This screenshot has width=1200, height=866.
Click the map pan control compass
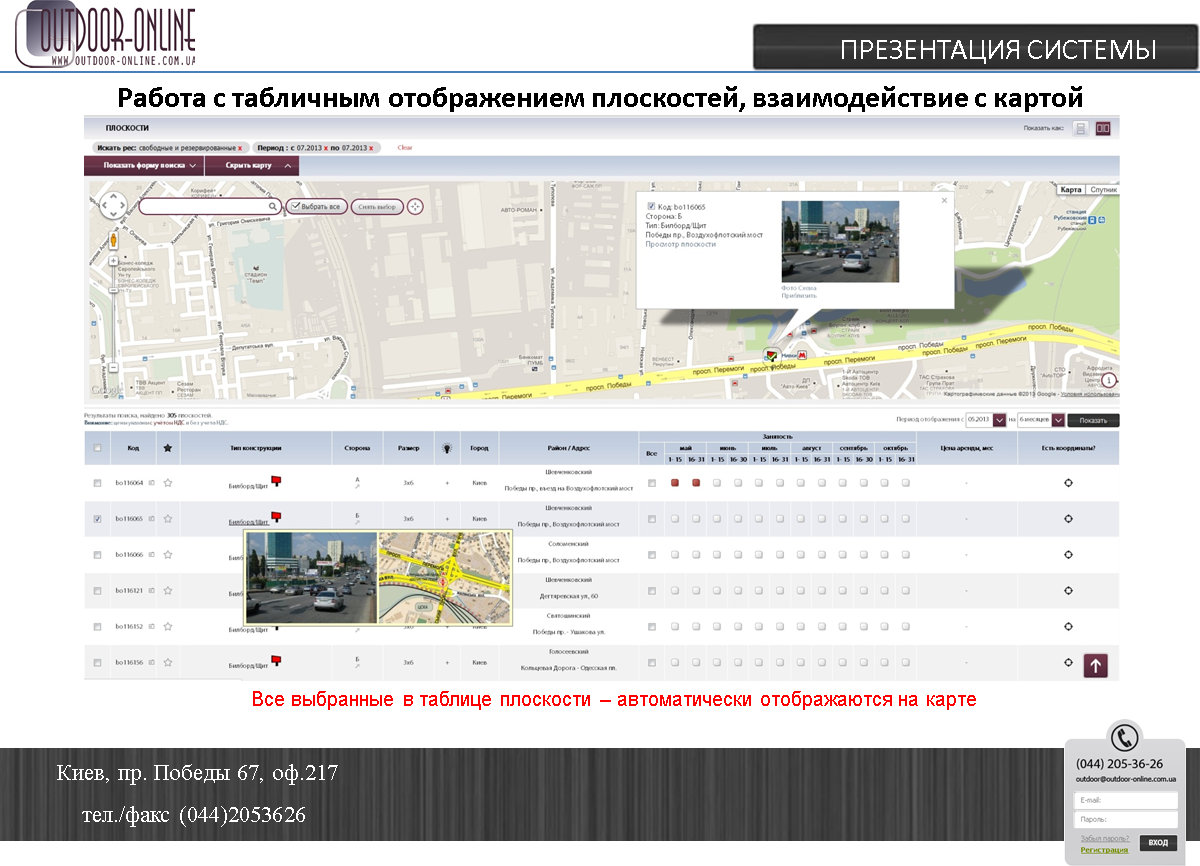point(113,206)
